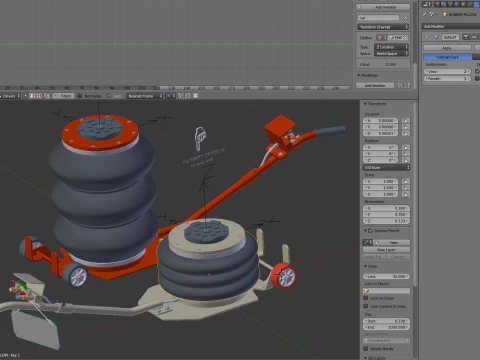This screenshot has width=480, height=360.
Task: Adjust the View subdivisions field
Action: click(447, 71)
